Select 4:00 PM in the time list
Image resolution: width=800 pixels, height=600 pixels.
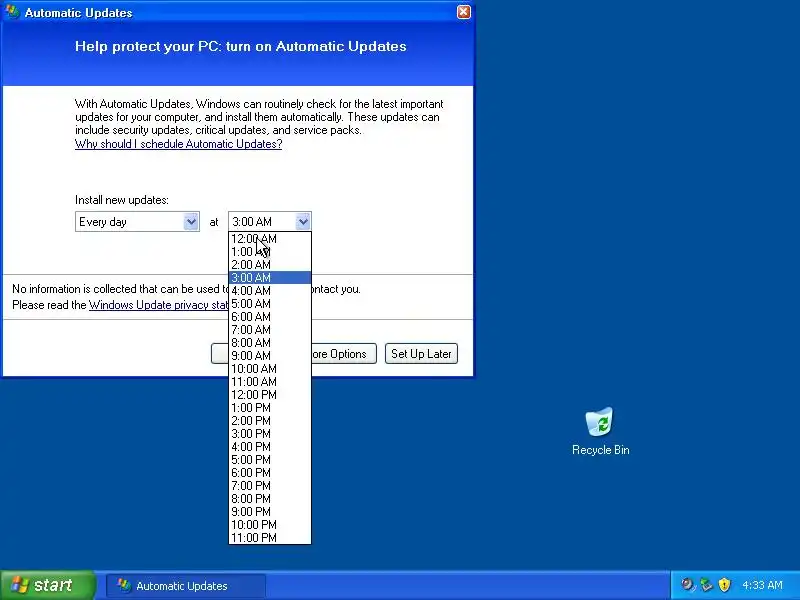[x=269, y=447]
